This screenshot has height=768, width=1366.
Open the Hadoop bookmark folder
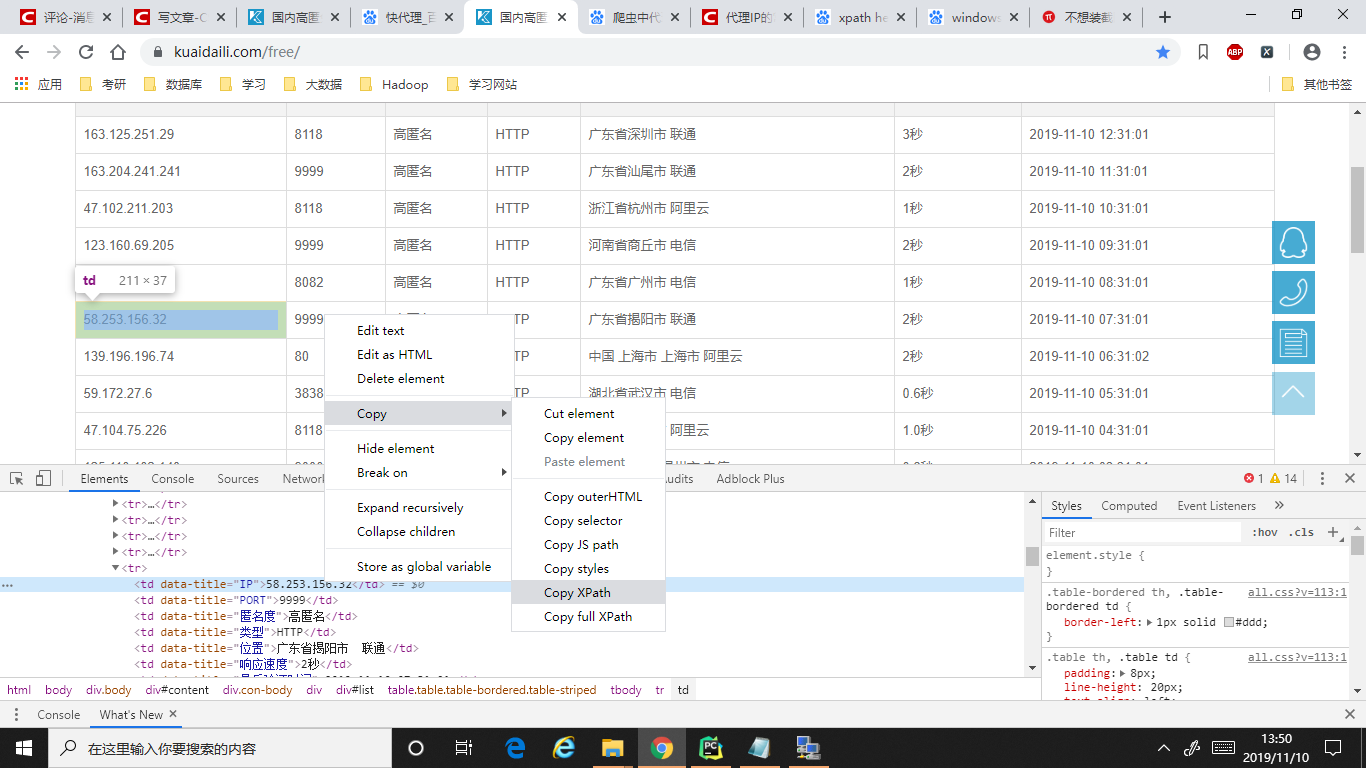pyautogui.click(x=393, y=84)
